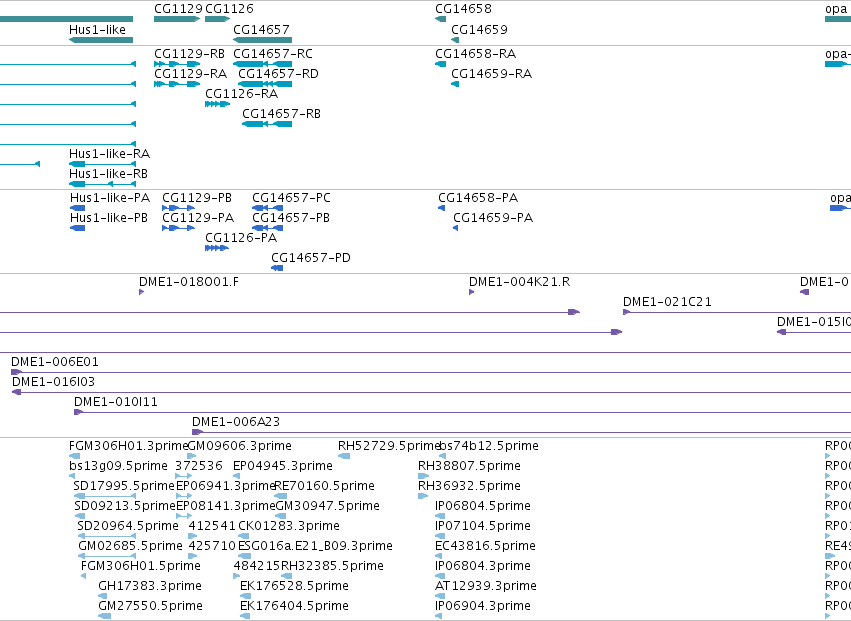Select protein Hus1-like-PA label
Image resolution: width=851 pixels, height=621 pixels.
(x=110, y=198)
